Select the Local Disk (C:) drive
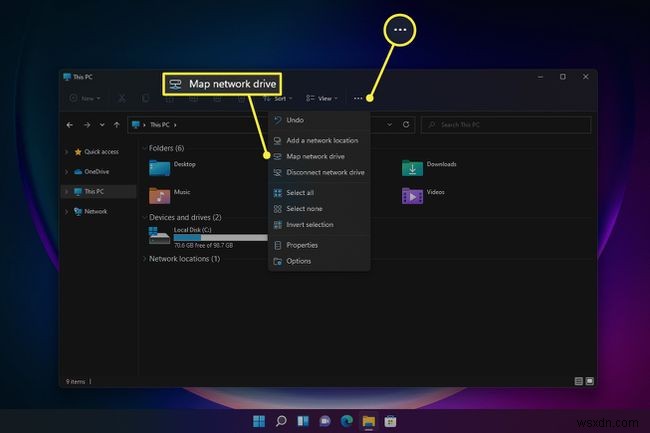Screen dimensions: 650x433 coord(208,237)
